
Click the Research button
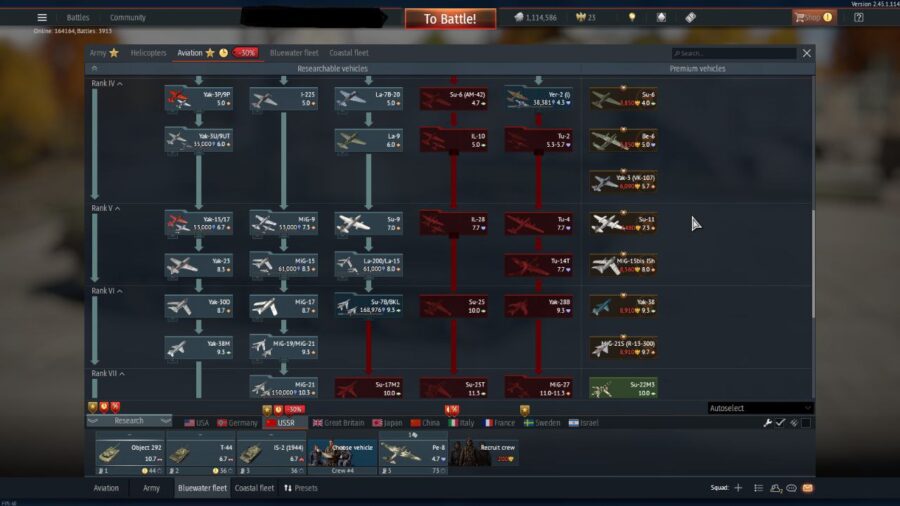(129, 421)
